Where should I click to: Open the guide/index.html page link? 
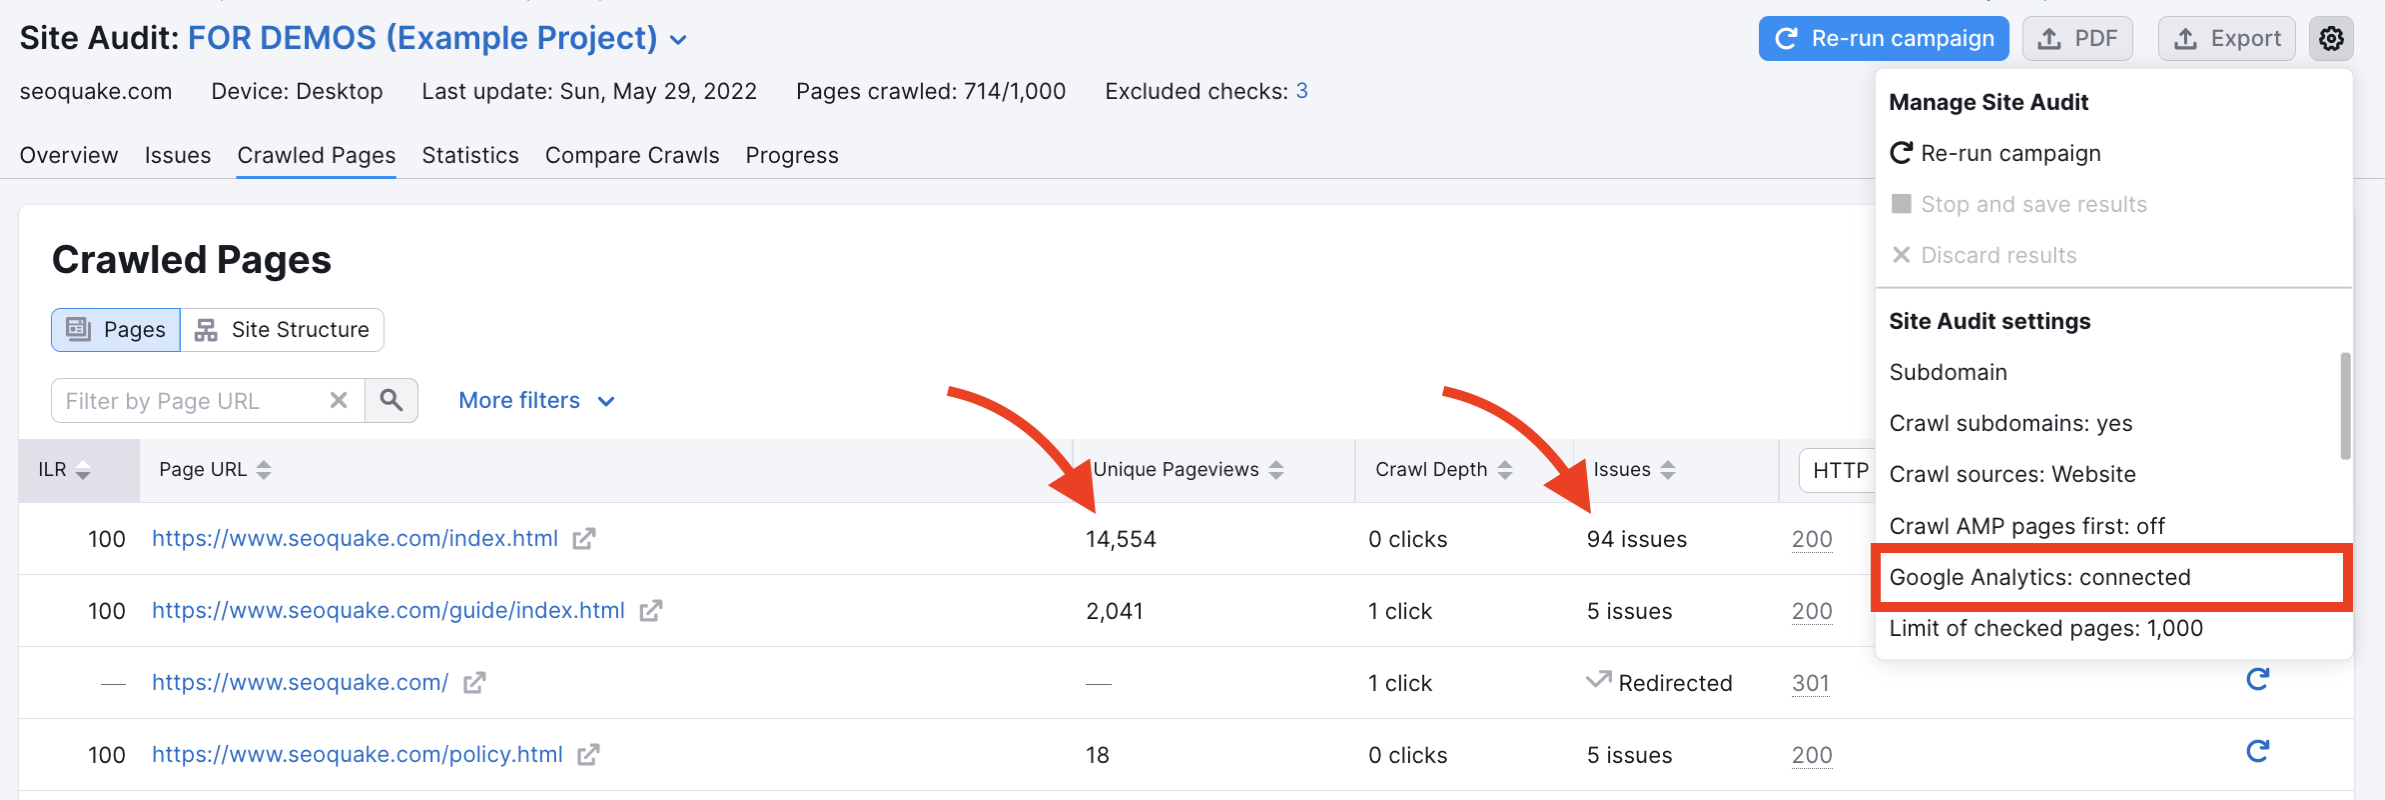click(x=388, y=610)
